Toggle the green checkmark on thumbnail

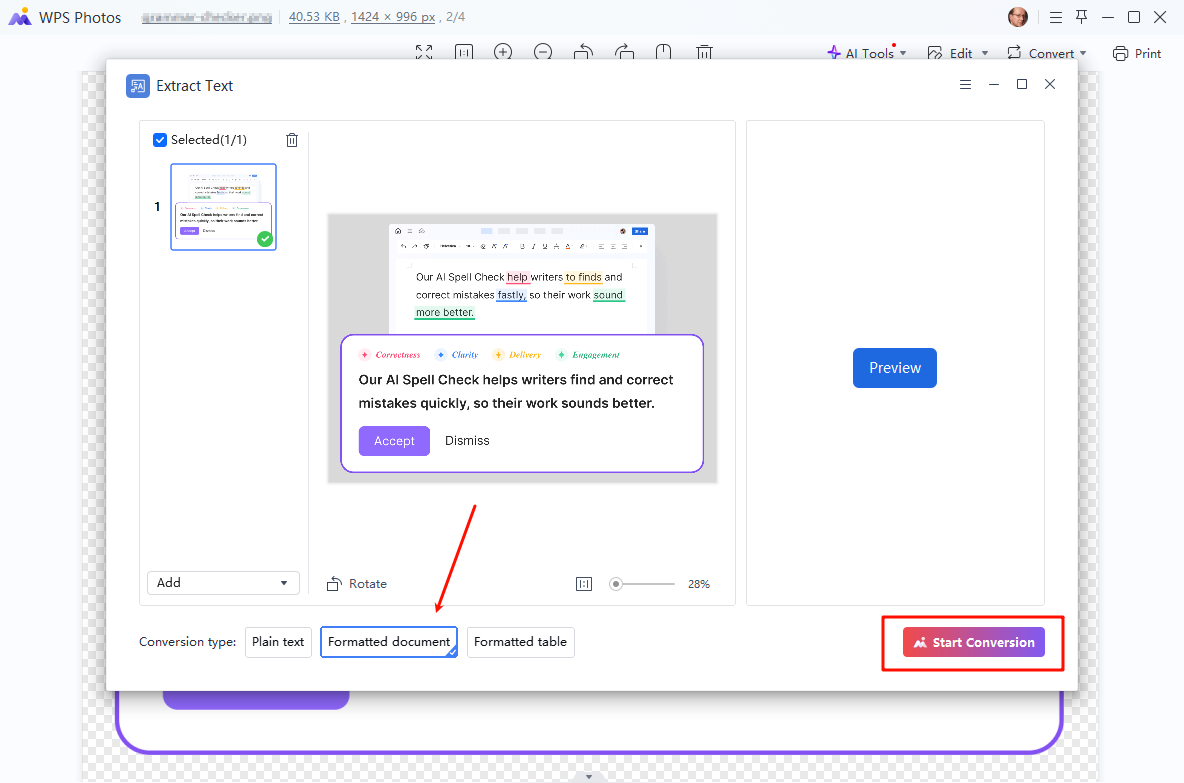point(264,239)
